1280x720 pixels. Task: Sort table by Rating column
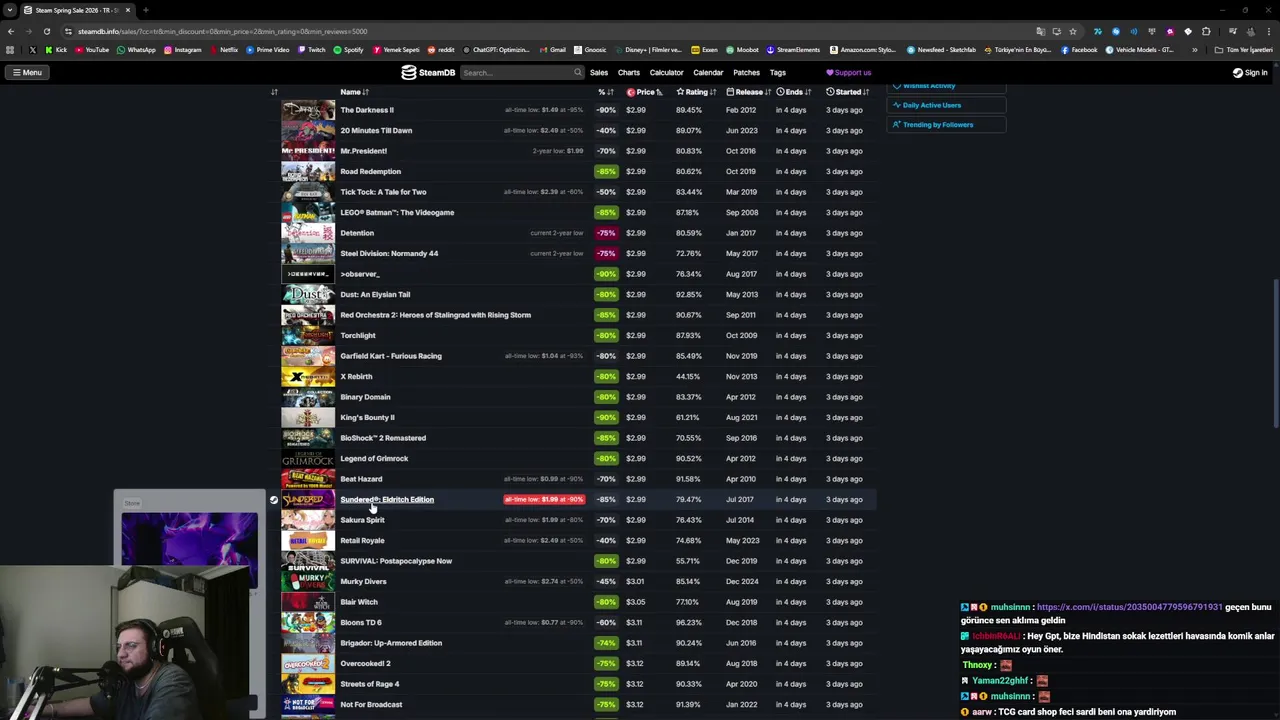pos(696,92)
